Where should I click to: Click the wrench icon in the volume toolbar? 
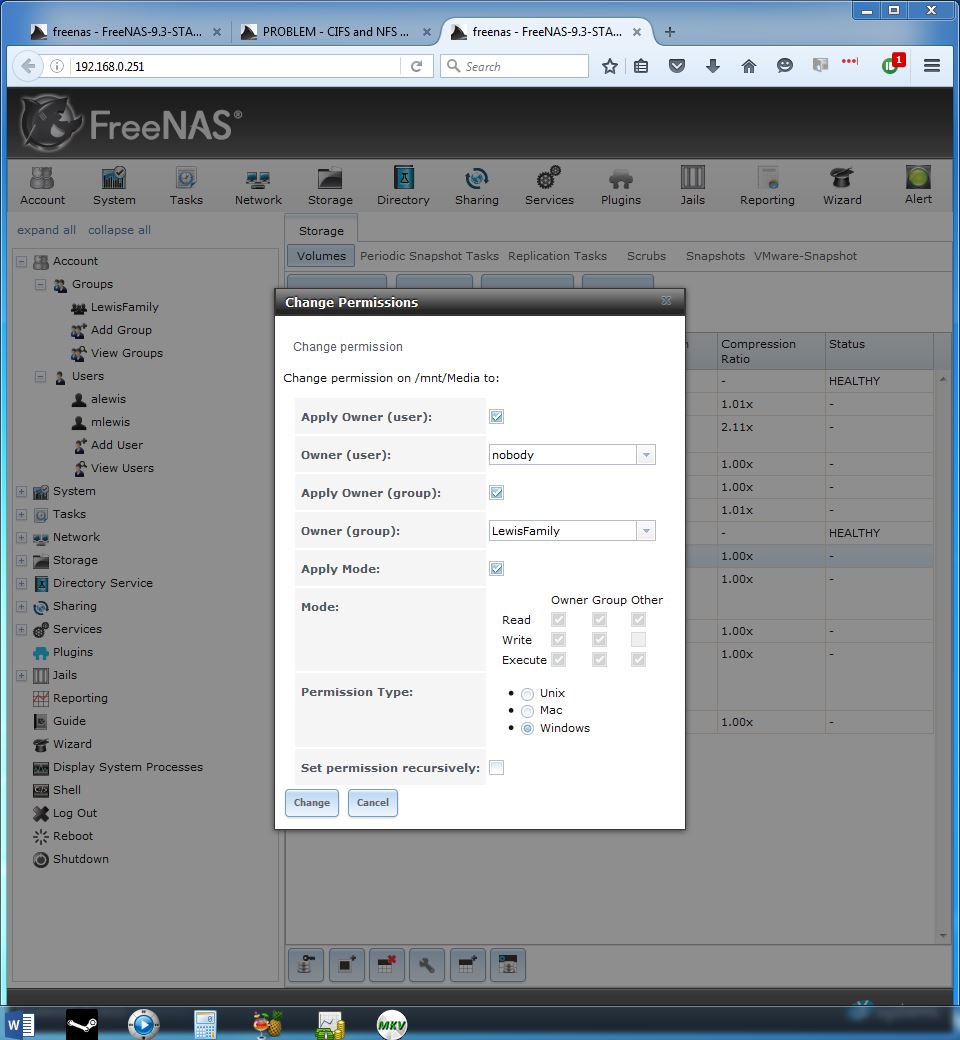[x=427, y=965]
